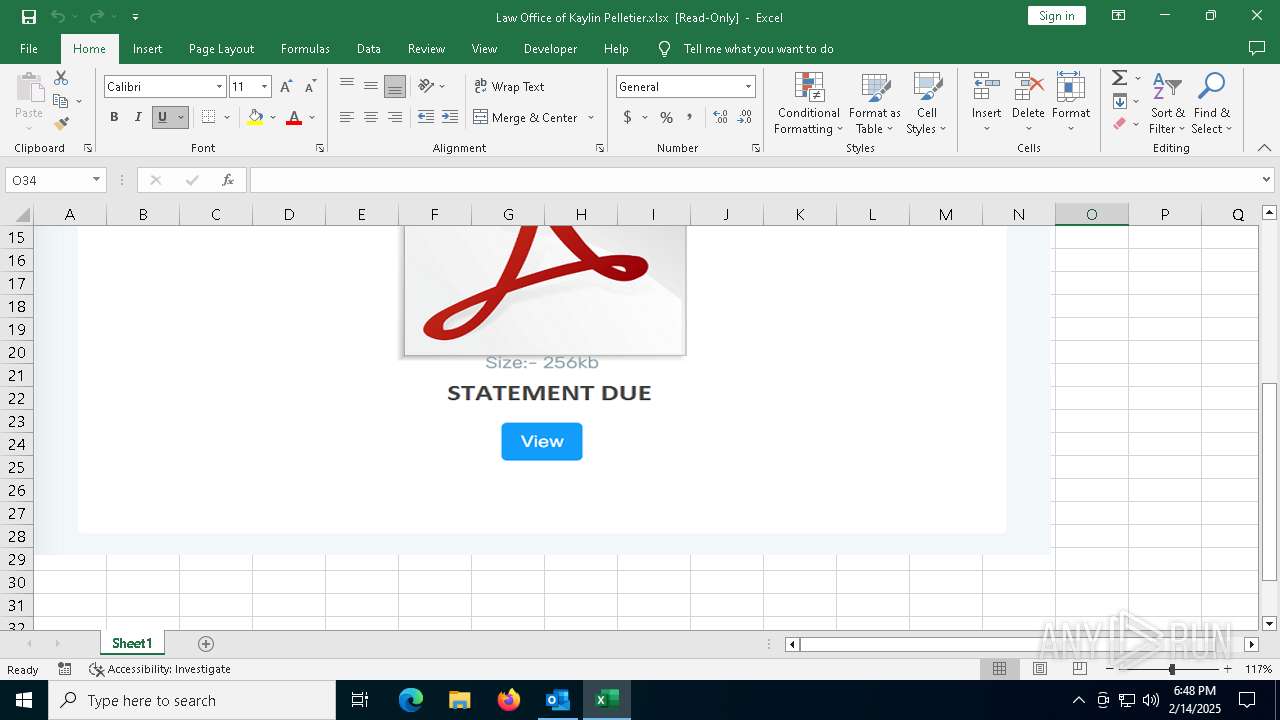Toggle Center alignment

point(371,117)
